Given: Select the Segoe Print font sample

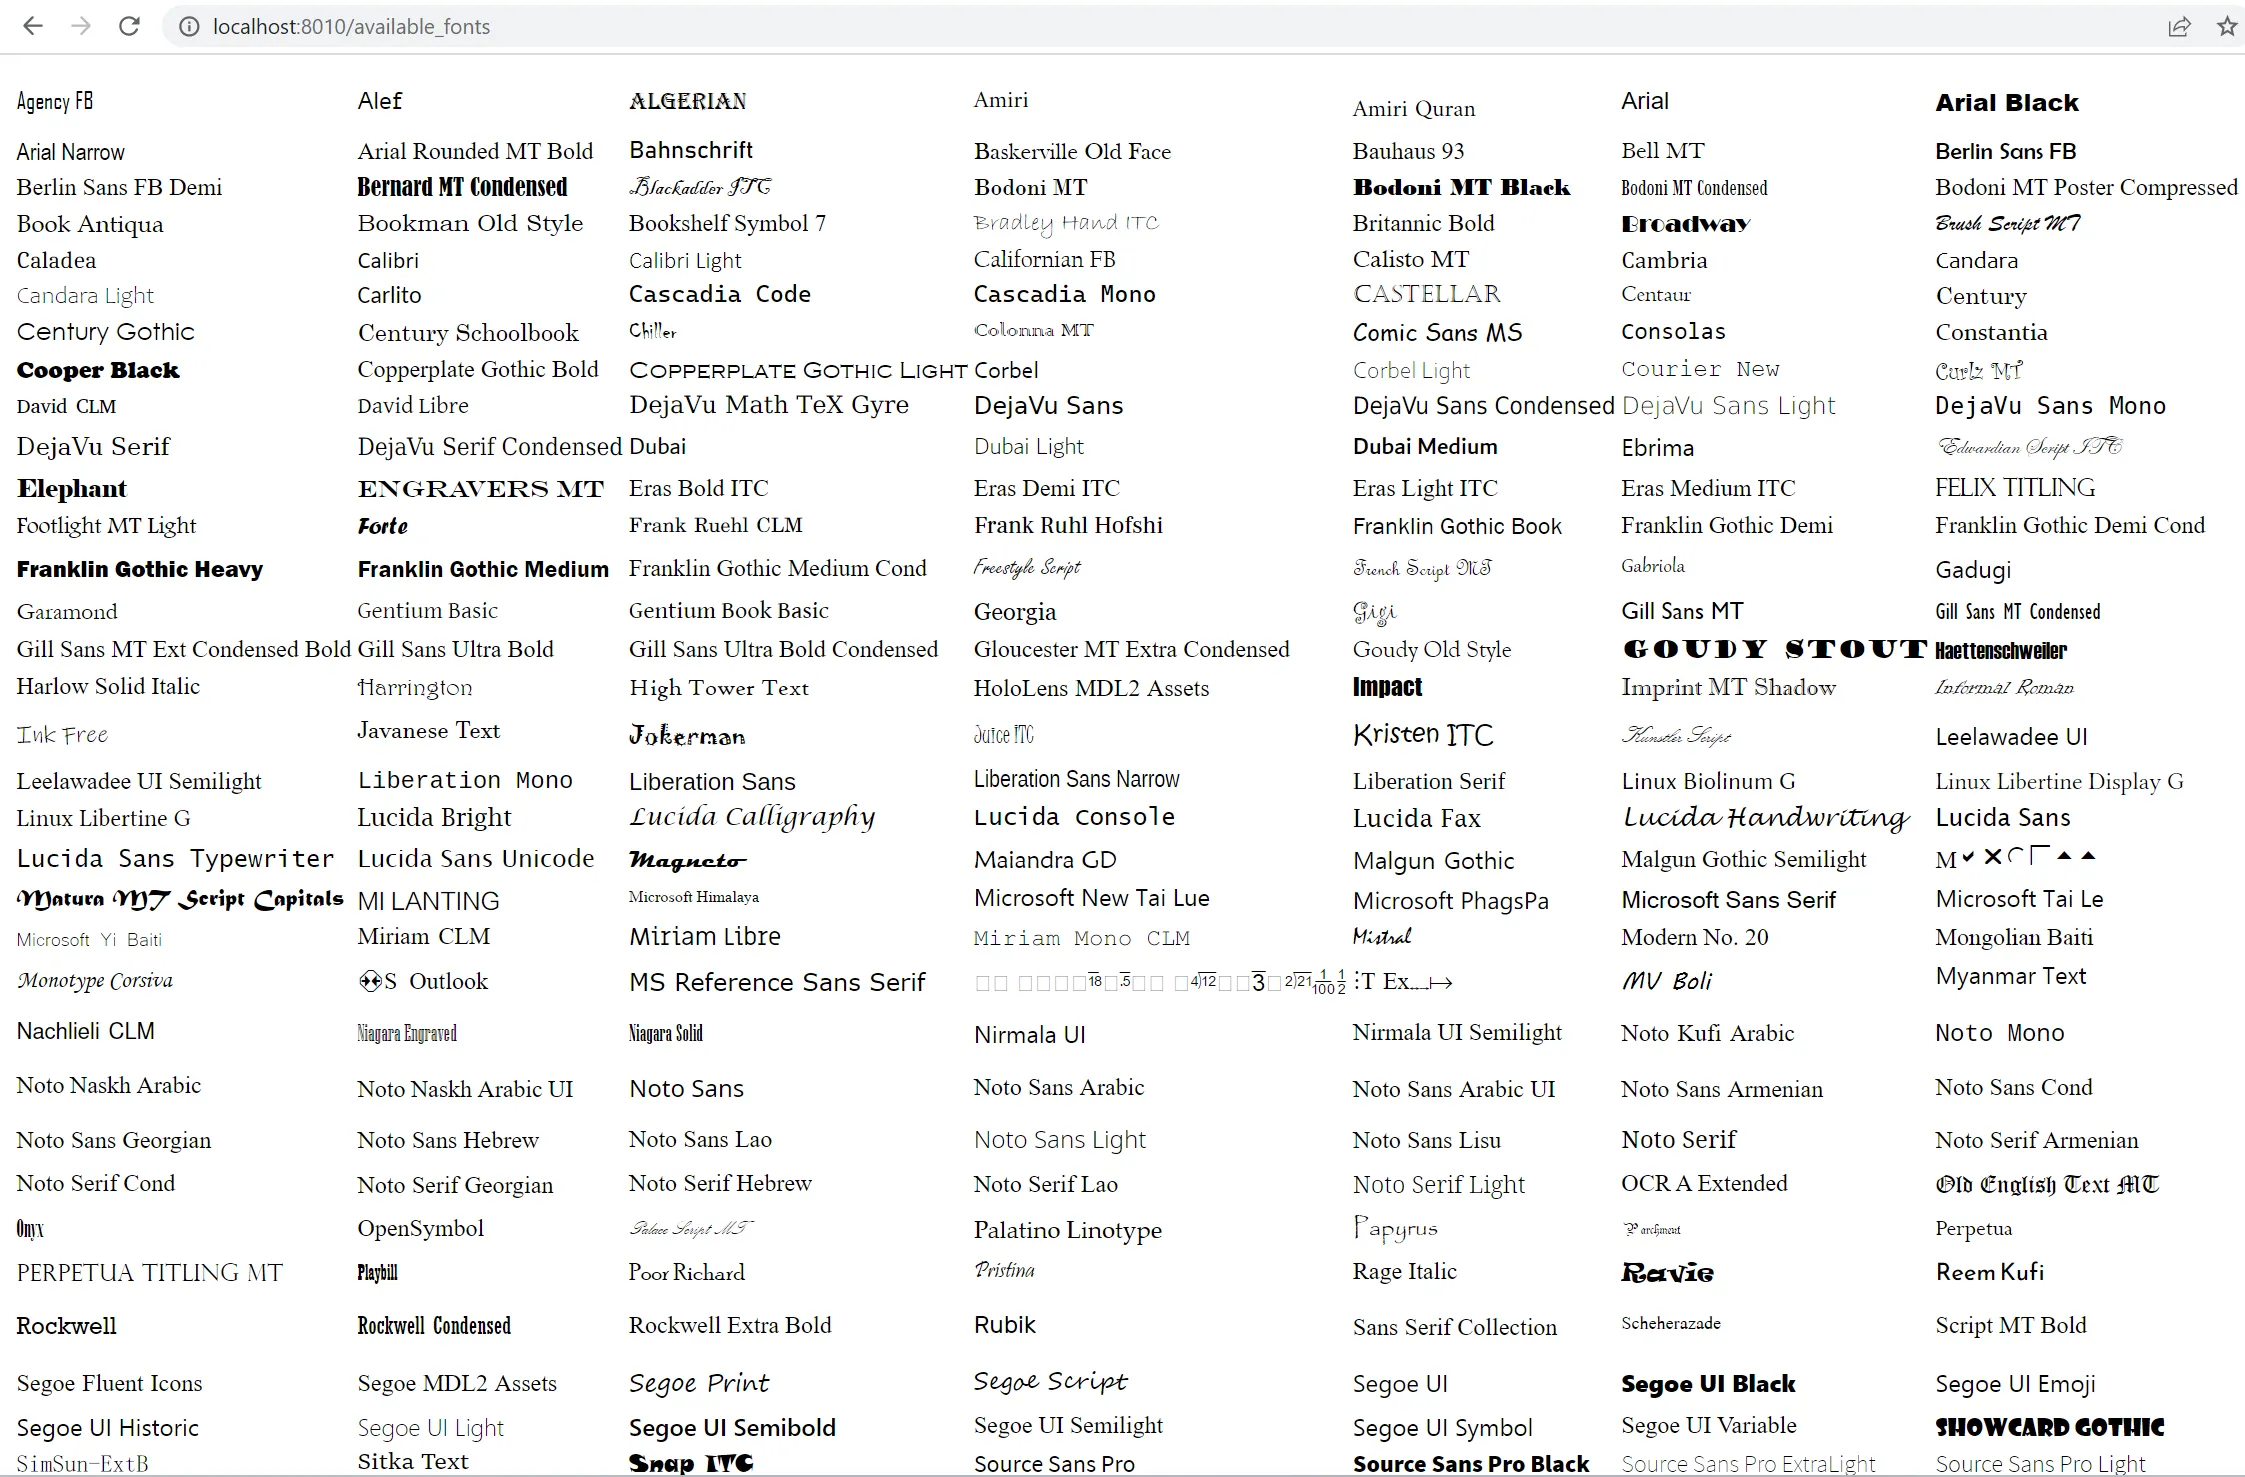Looking at the screenshot, I should [x=699, y=1384].
